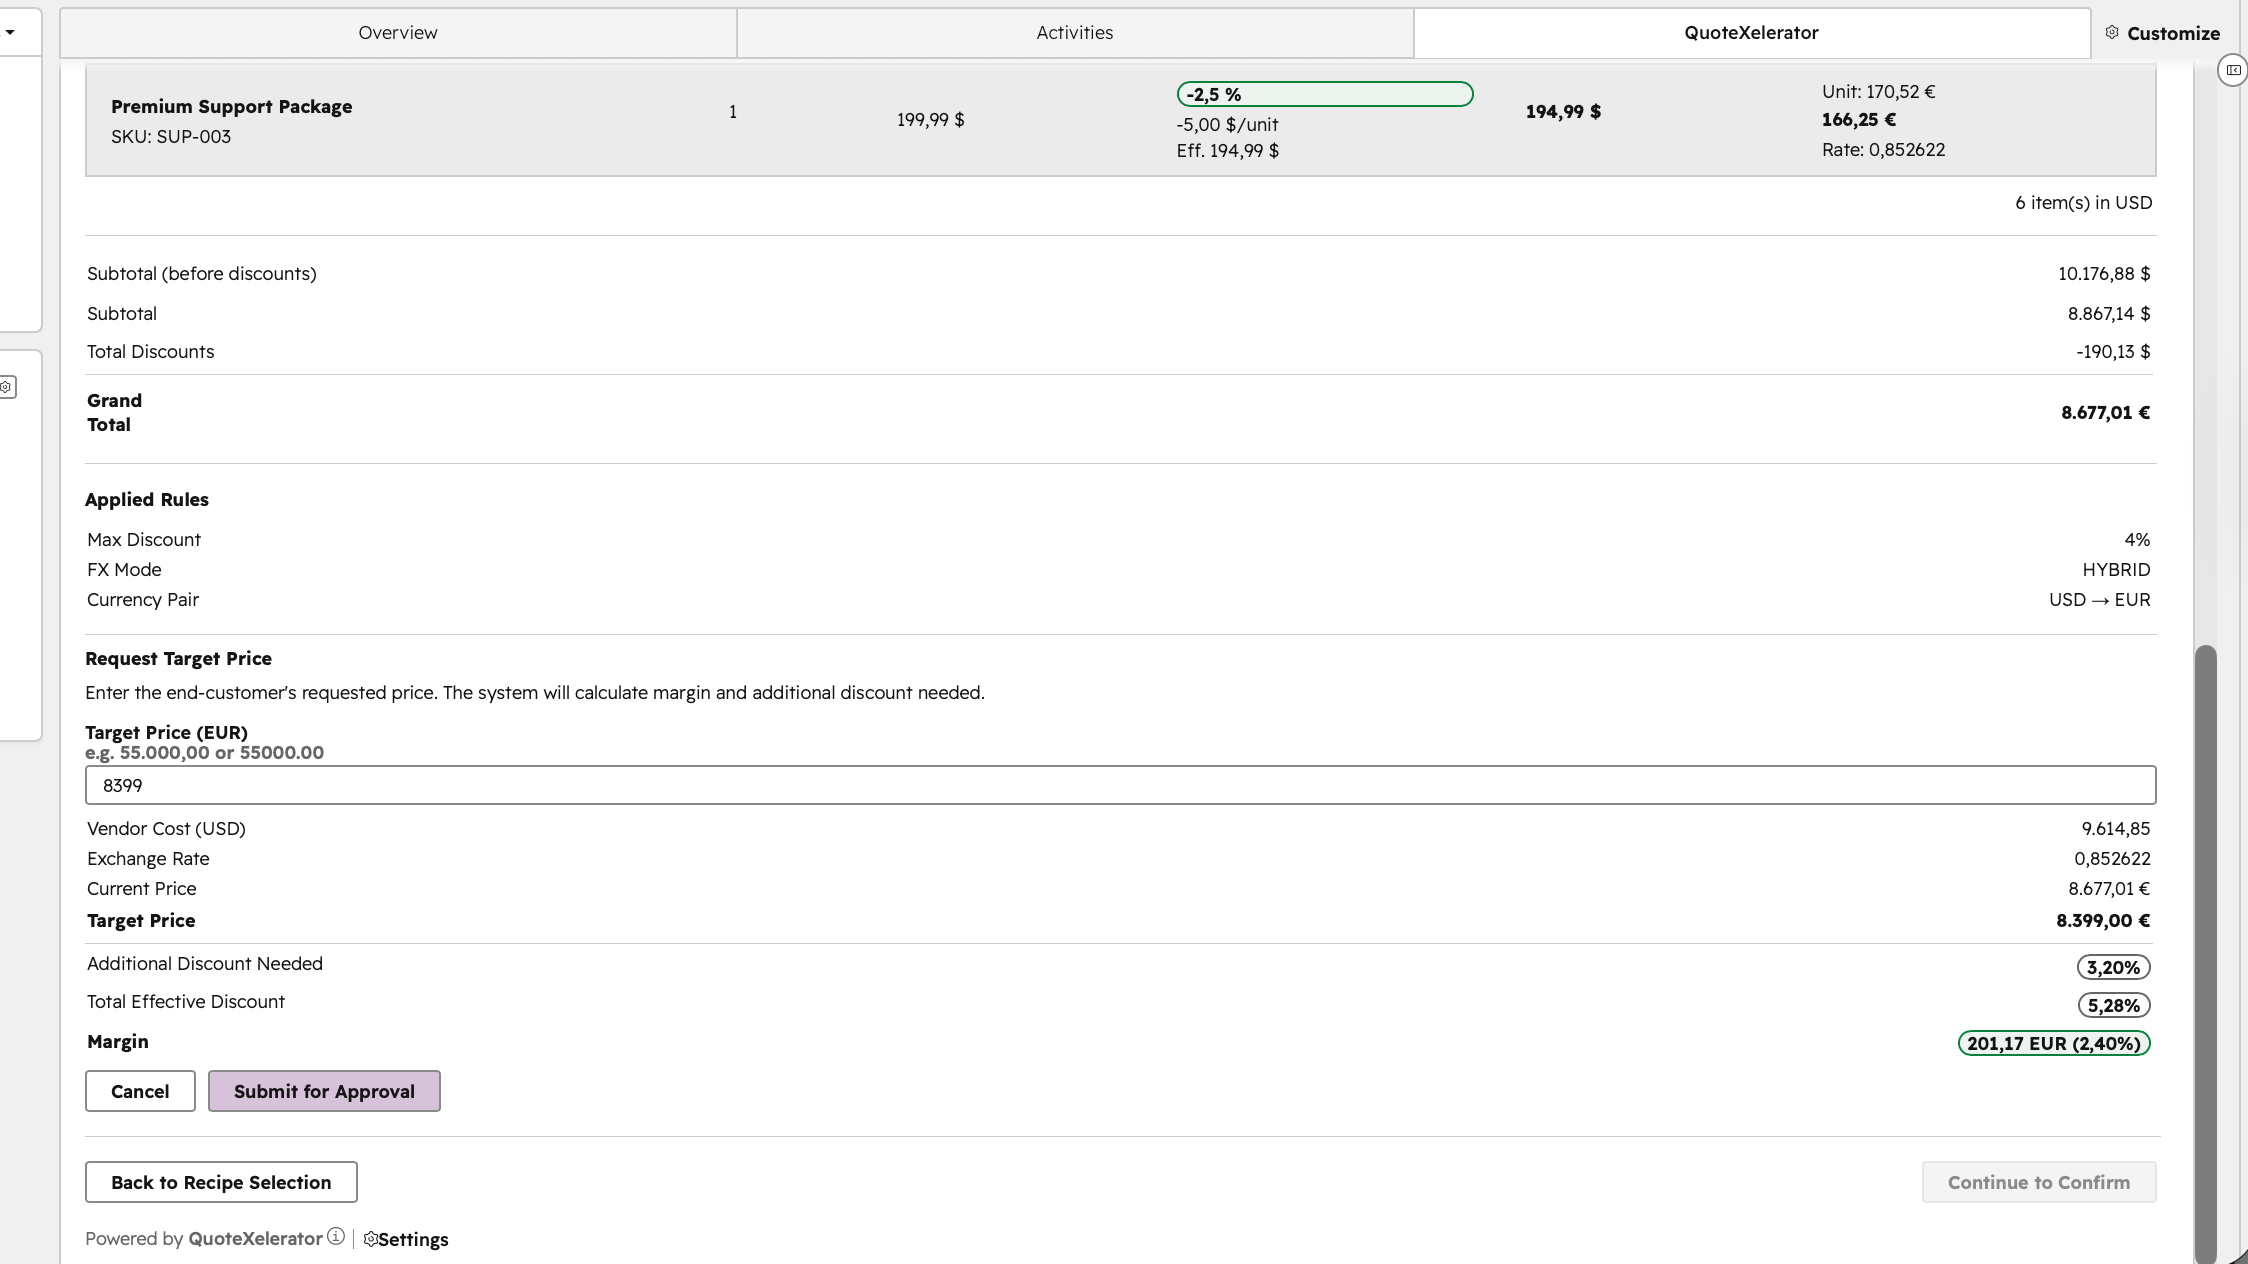Click the Grand Total value 8.677,01 €

[2105, 412]
